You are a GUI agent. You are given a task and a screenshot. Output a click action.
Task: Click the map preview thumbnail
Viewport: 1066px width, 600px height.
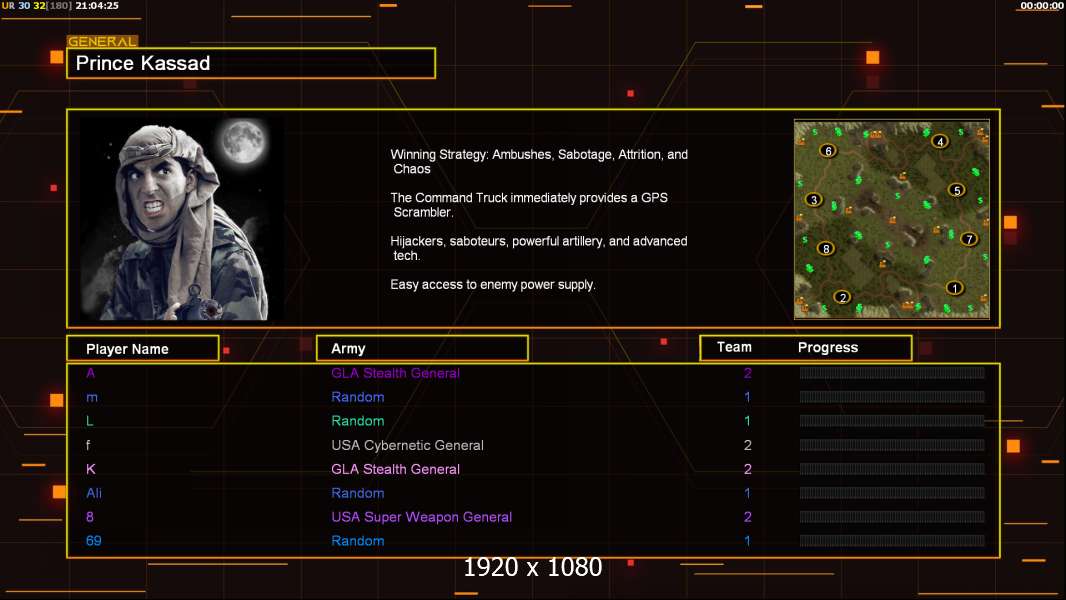coord(892,219)
